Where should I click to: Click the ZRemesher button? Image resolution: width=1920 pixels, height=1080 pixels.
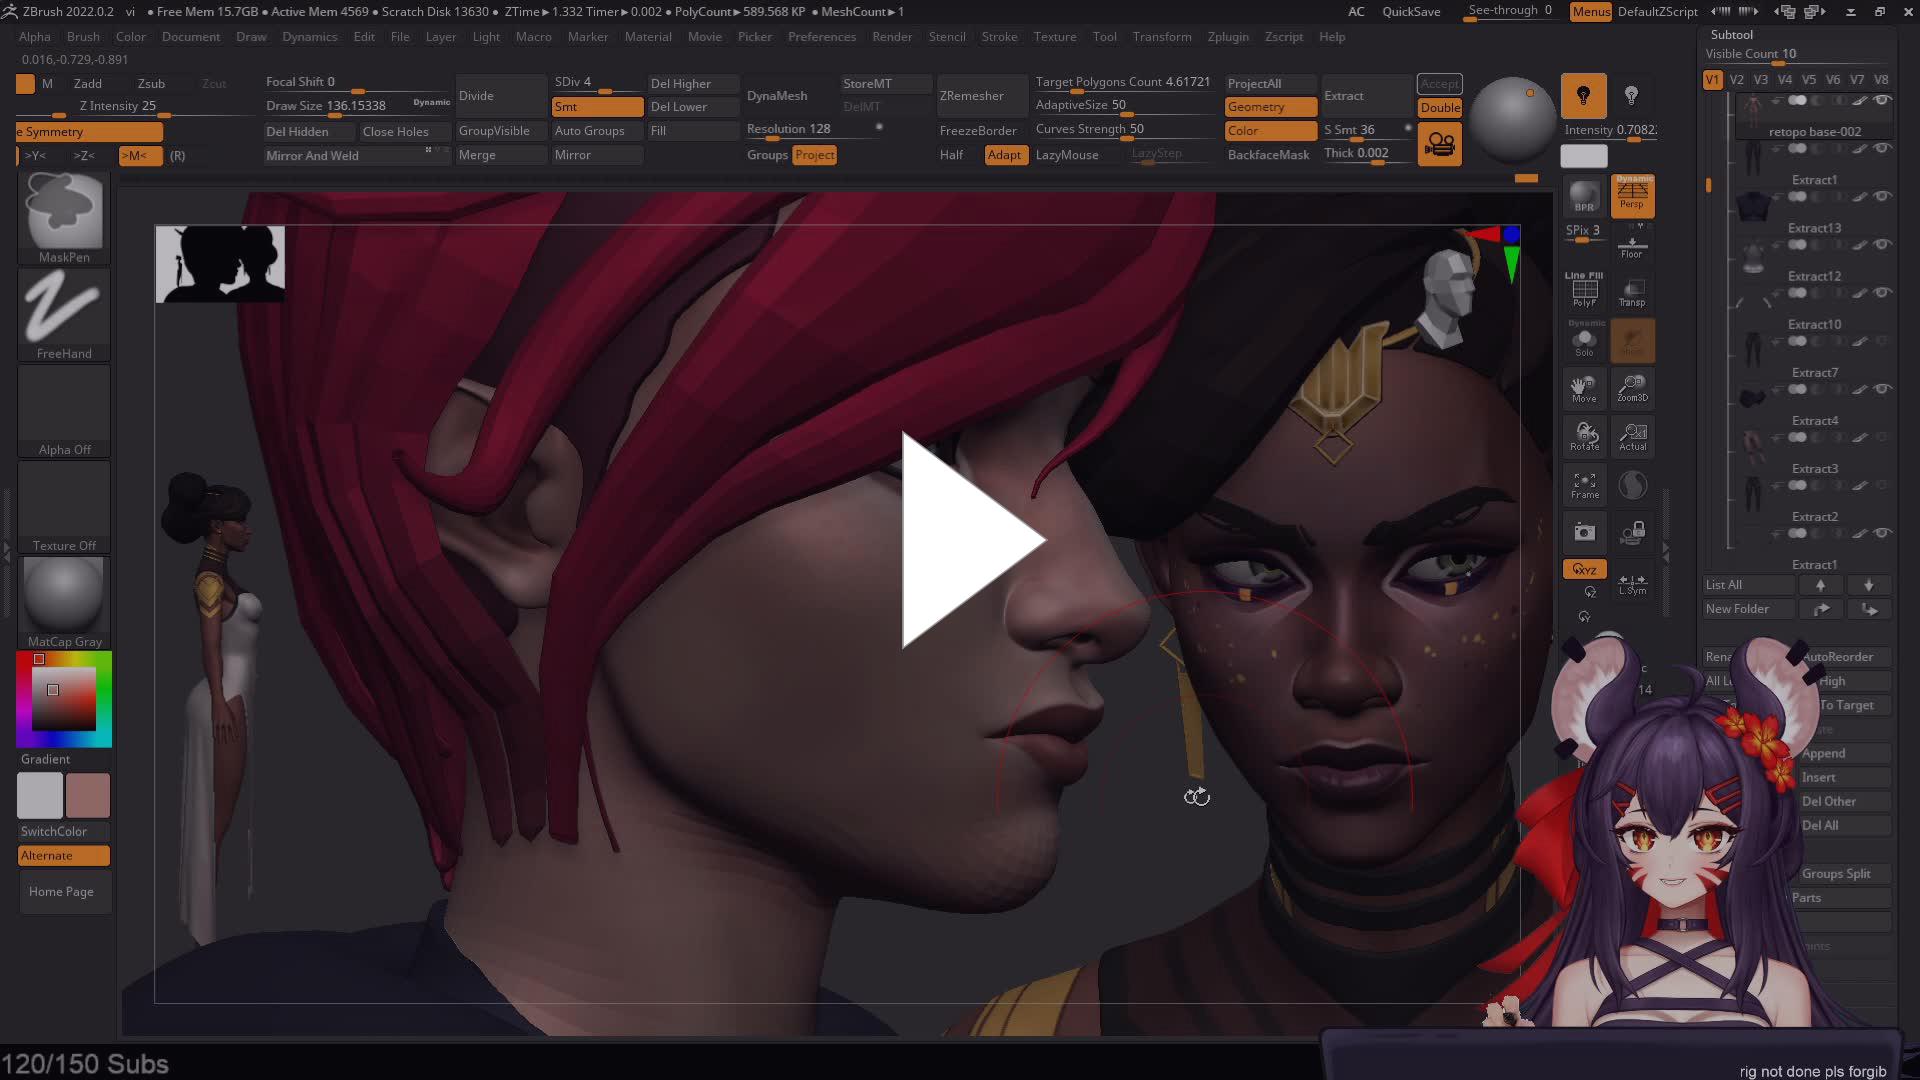(x=971, y=96)
